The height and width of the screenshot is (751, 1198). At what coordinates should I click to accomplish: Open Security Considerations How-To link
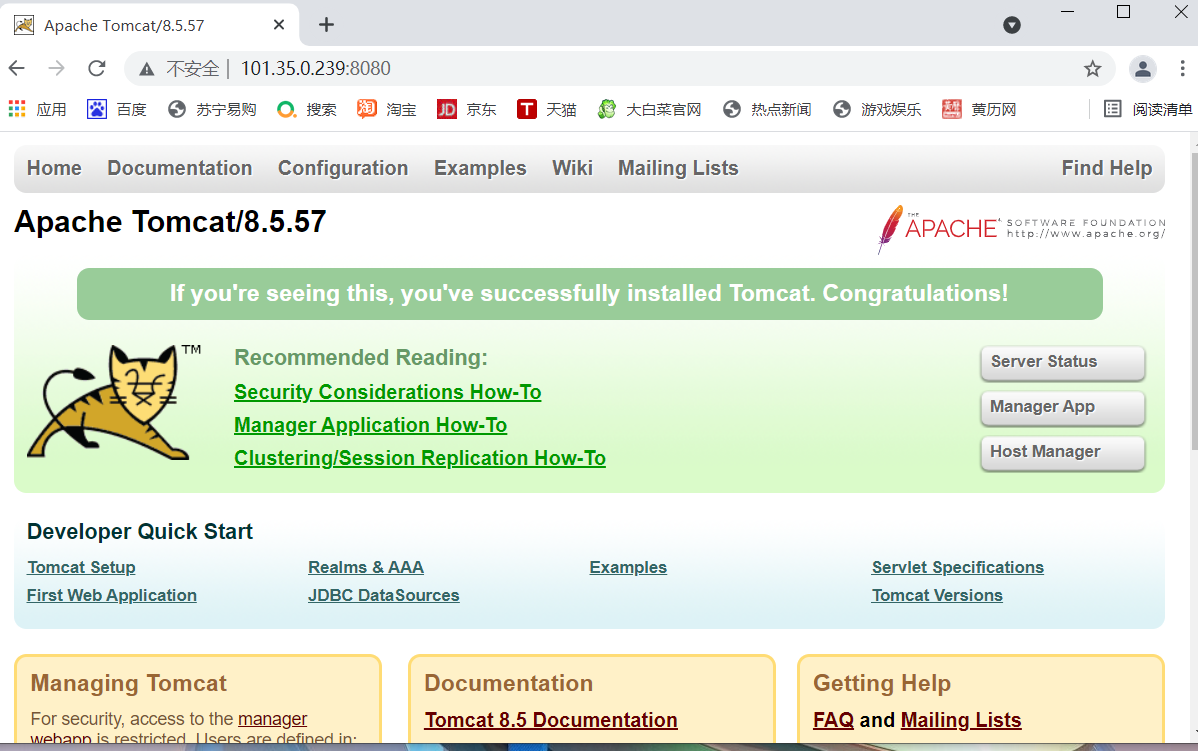[x=387, y=392]
